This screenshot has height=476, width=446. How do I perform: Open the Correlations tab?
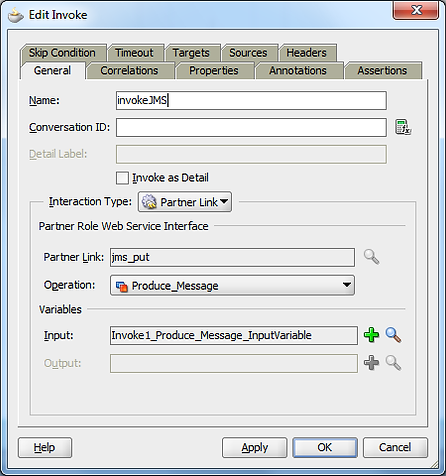129,71
